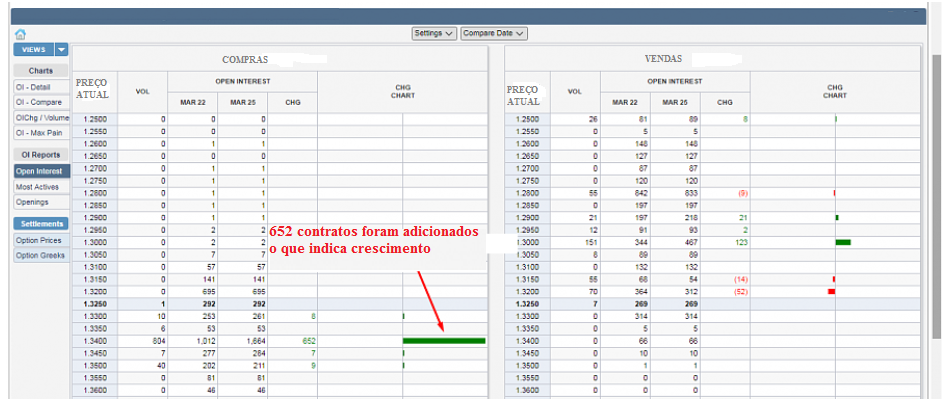Open the Most Actives report
Screen dimensions: 950x409
point(38,187)
